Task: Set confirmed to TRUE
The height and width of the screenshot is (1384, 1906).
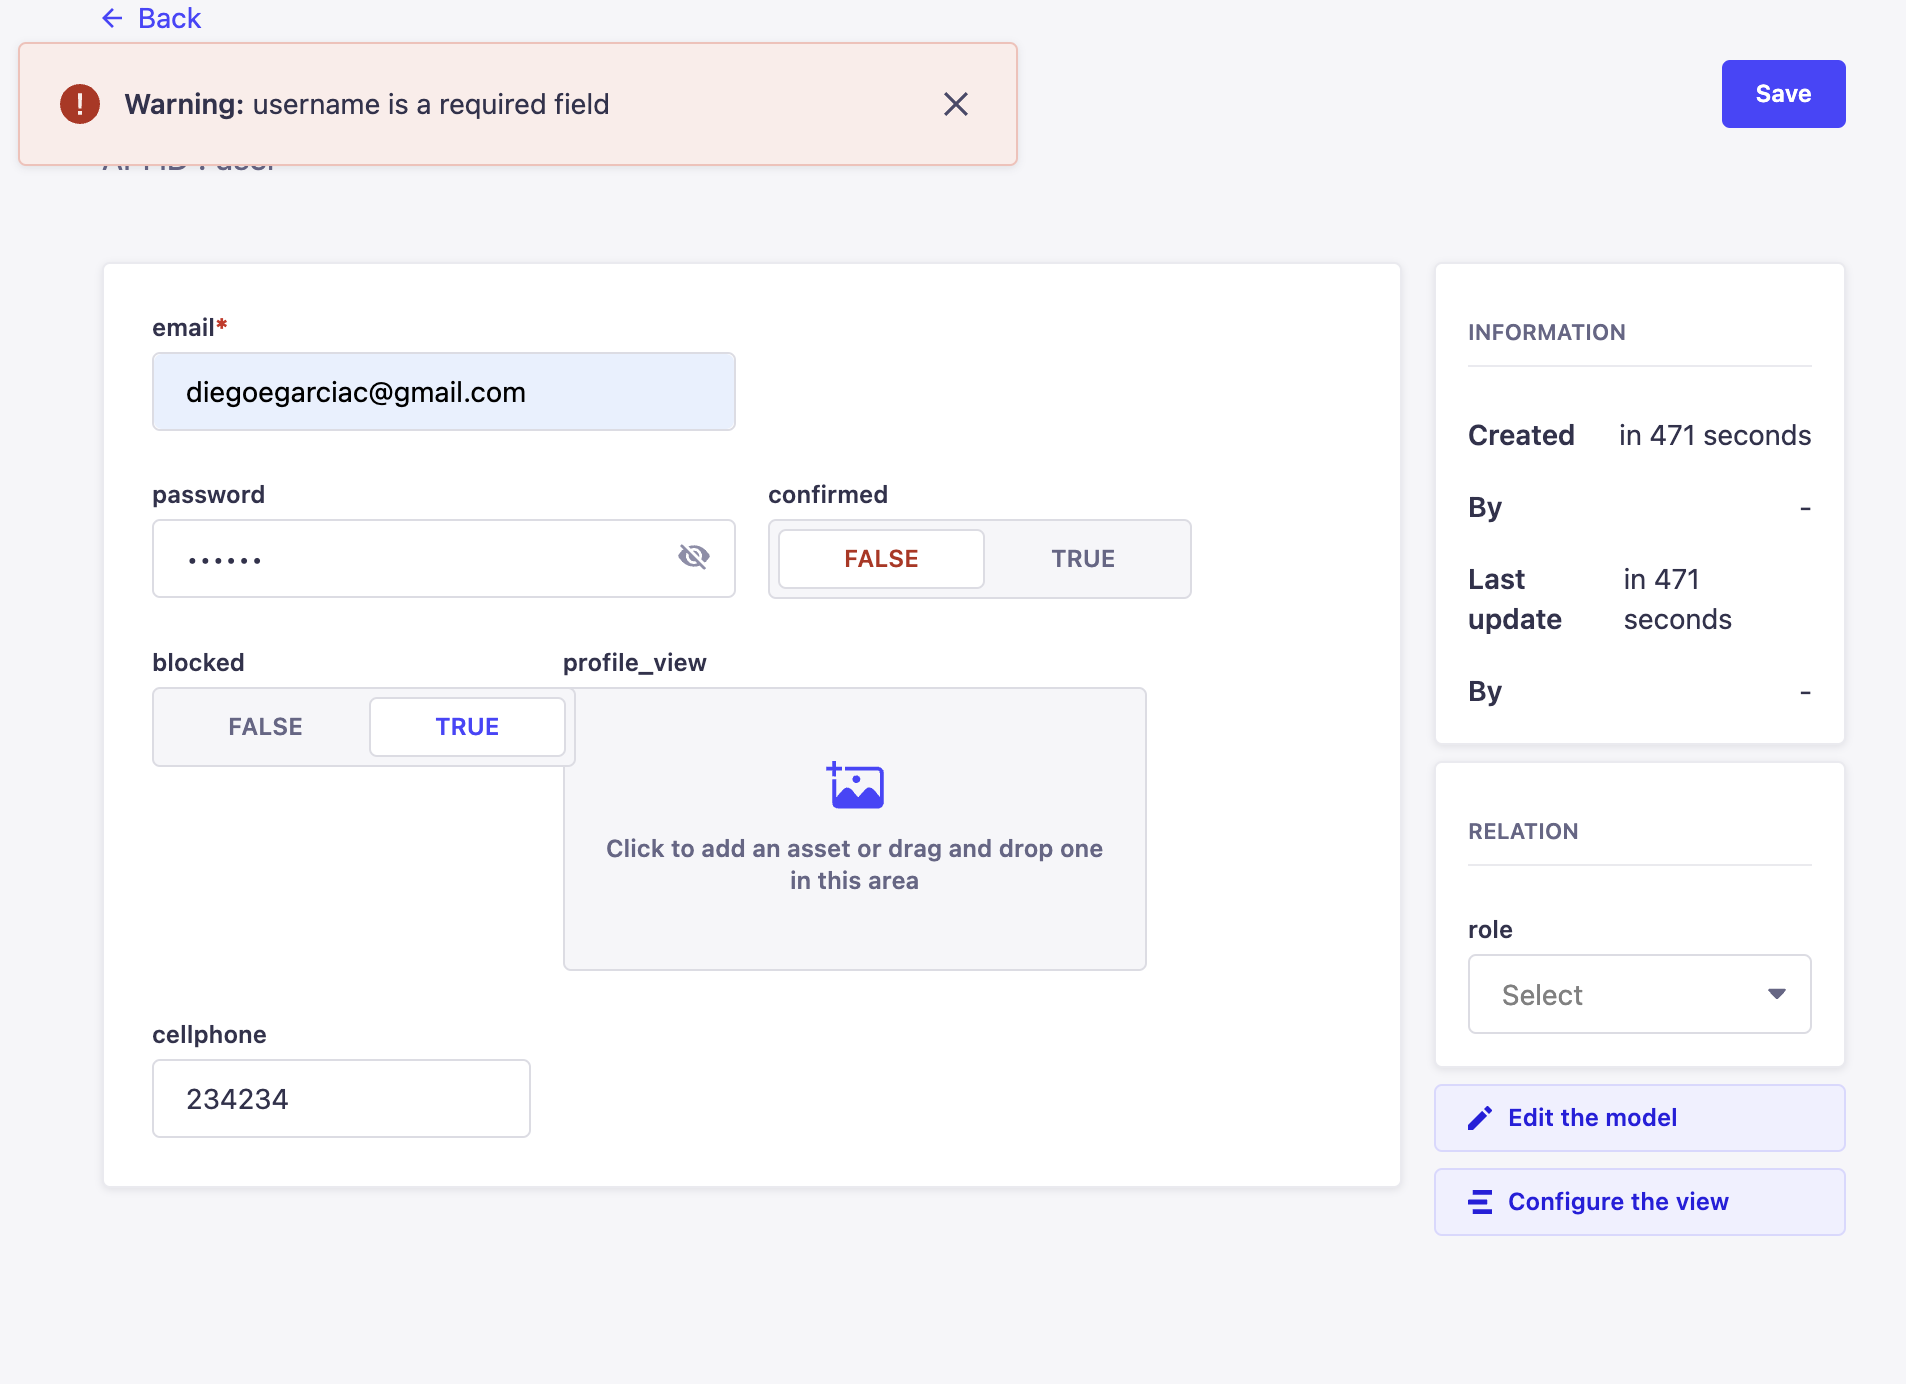Action: point(1083,558)
